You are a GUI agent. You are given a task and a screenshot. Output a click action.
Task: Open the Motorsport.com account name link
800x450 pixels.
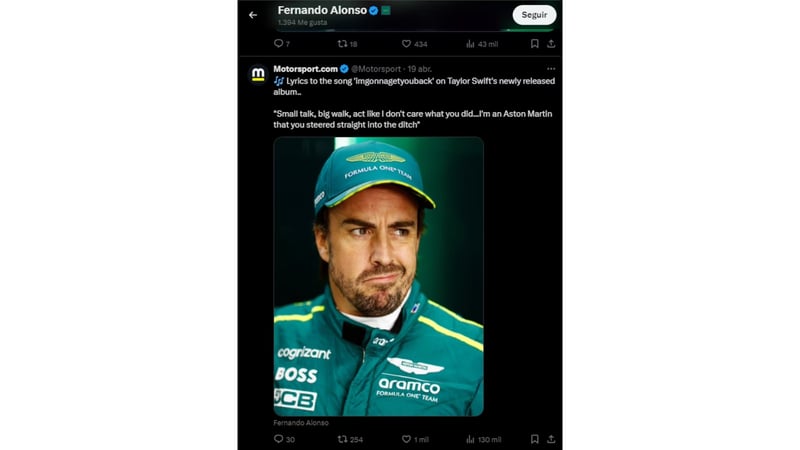coord(305,68)
